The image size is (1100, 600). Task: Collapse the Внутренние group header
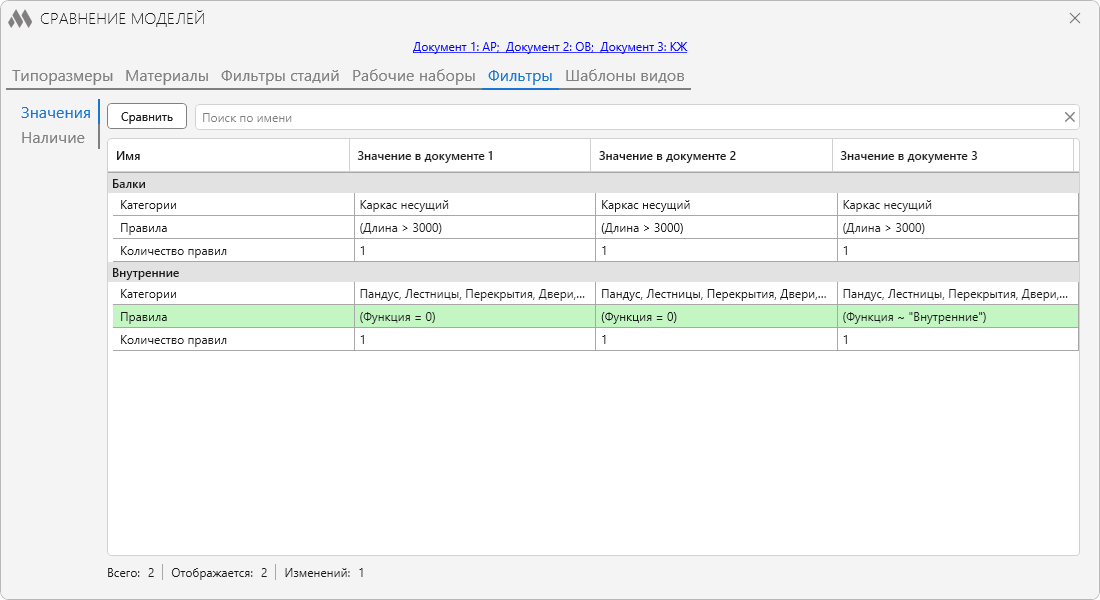click(x=593, y=273)
